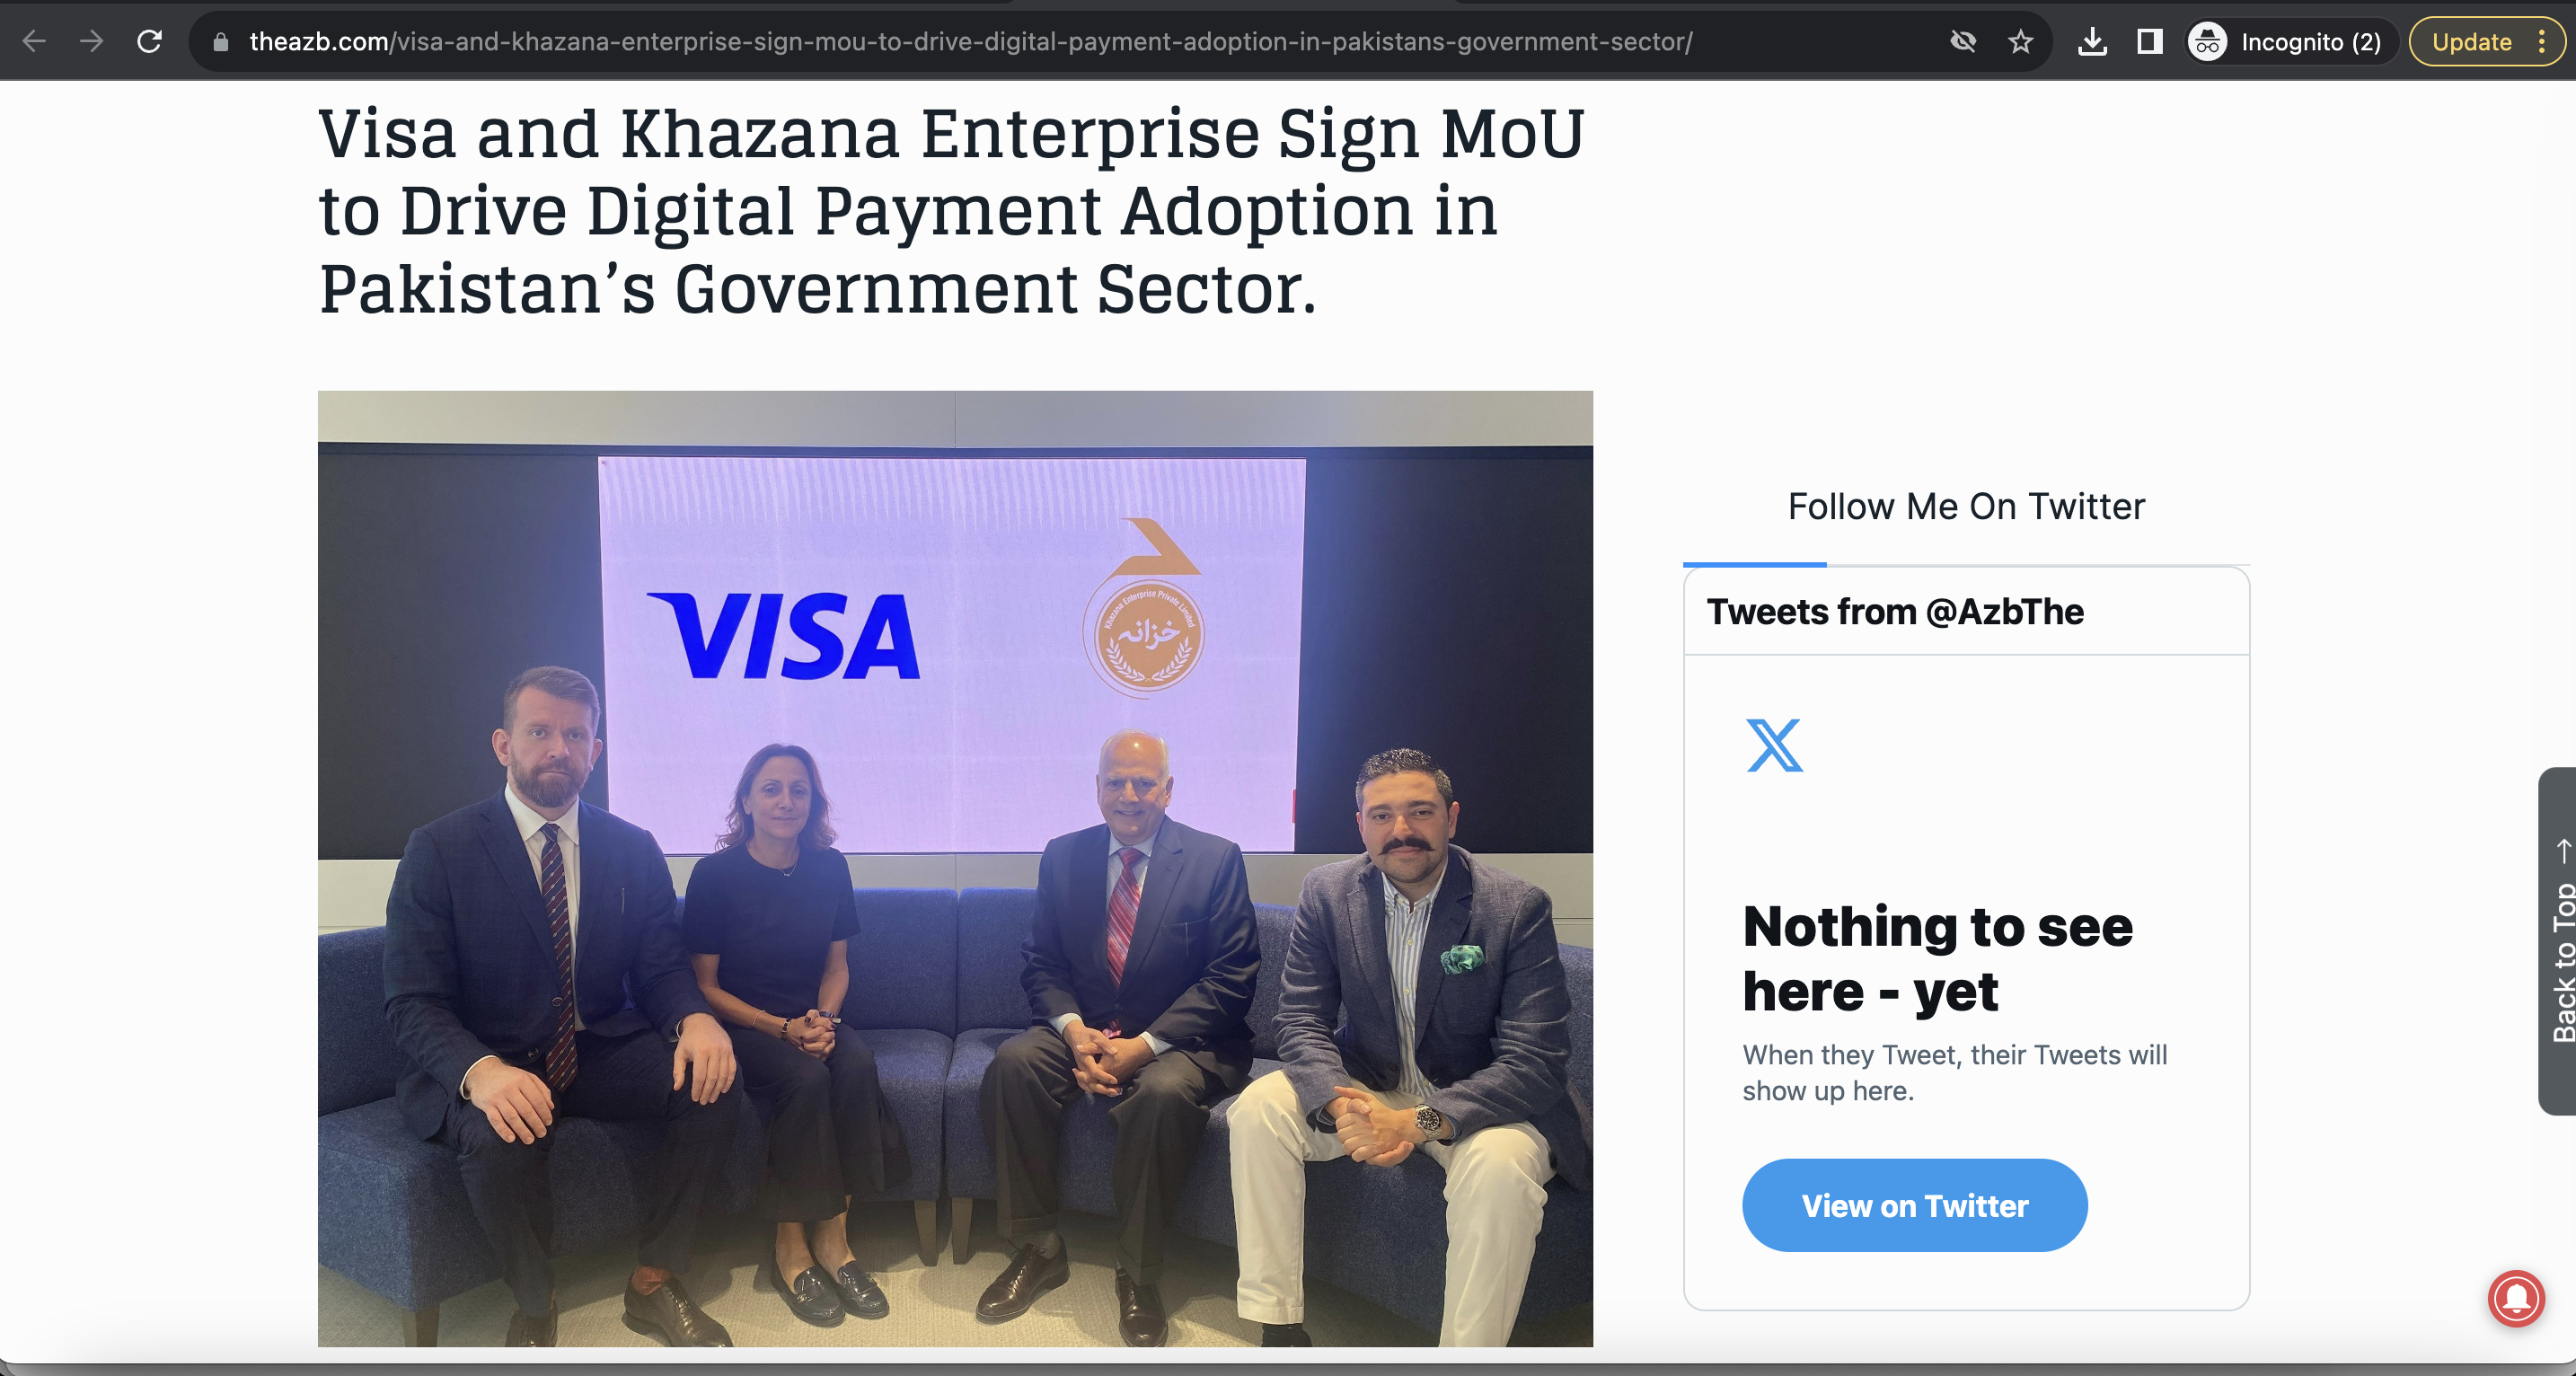The height and width of the screenshot is (1376, 2576).
Task: Click the article headline about Visa MoU
Action: click(951, 211)
